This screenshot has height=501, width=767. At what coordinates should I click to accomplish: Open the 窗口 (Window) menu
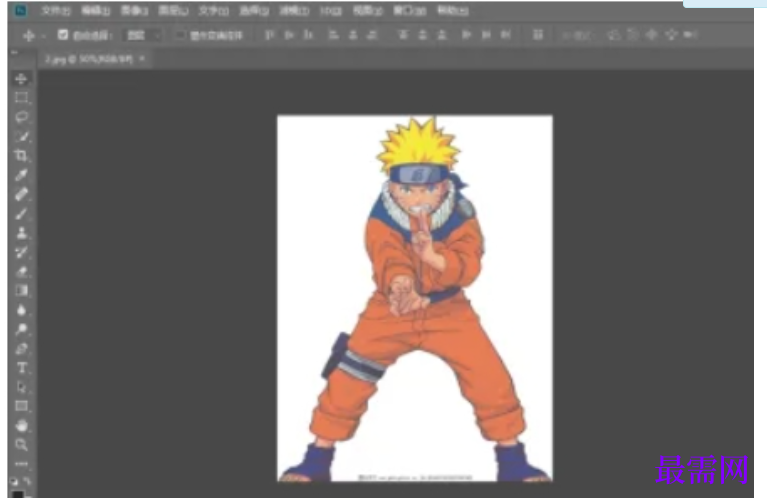[409, 10]
